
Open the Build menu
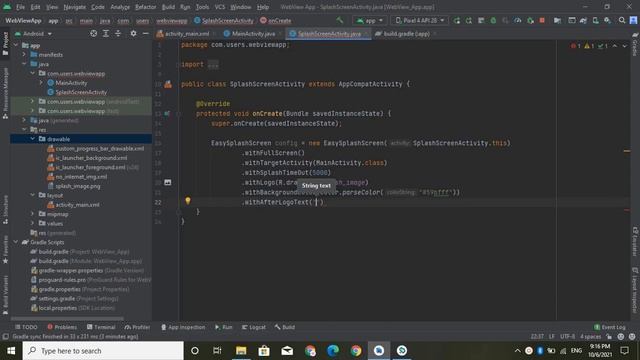pyautogui.click(x=168, y=7)
